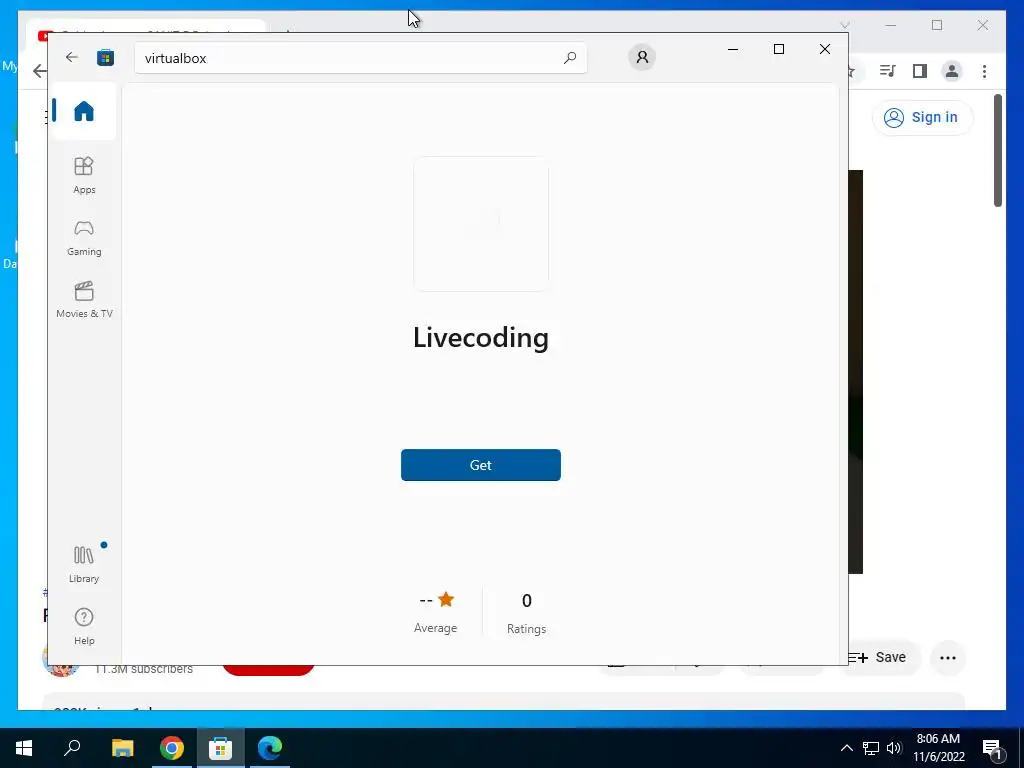Toggle Chrome side panel icon
The width and height of the screenshot is (1024, 768).
(920, 71)
